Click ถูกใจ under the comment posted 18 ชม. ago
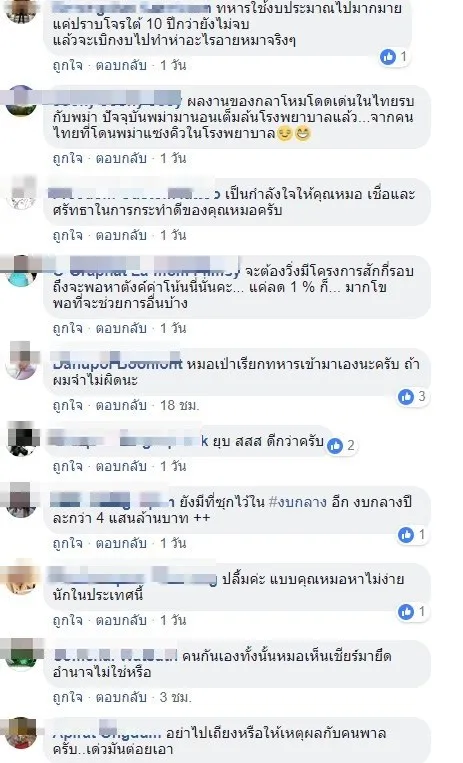 pyautogui.click(x=68, y=405)
